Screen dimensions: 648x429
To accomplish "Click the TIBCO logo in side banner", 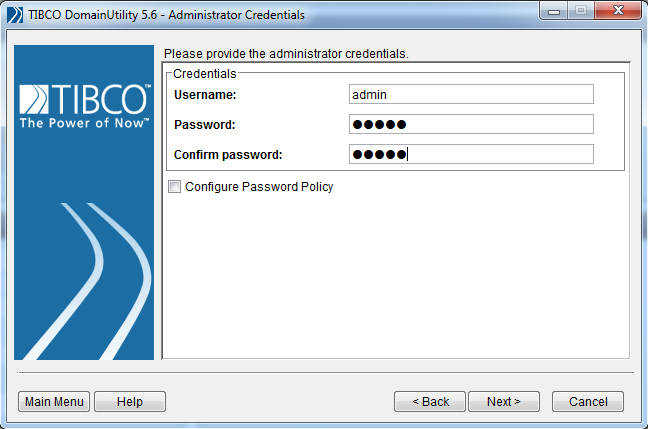I will [85, 106].
